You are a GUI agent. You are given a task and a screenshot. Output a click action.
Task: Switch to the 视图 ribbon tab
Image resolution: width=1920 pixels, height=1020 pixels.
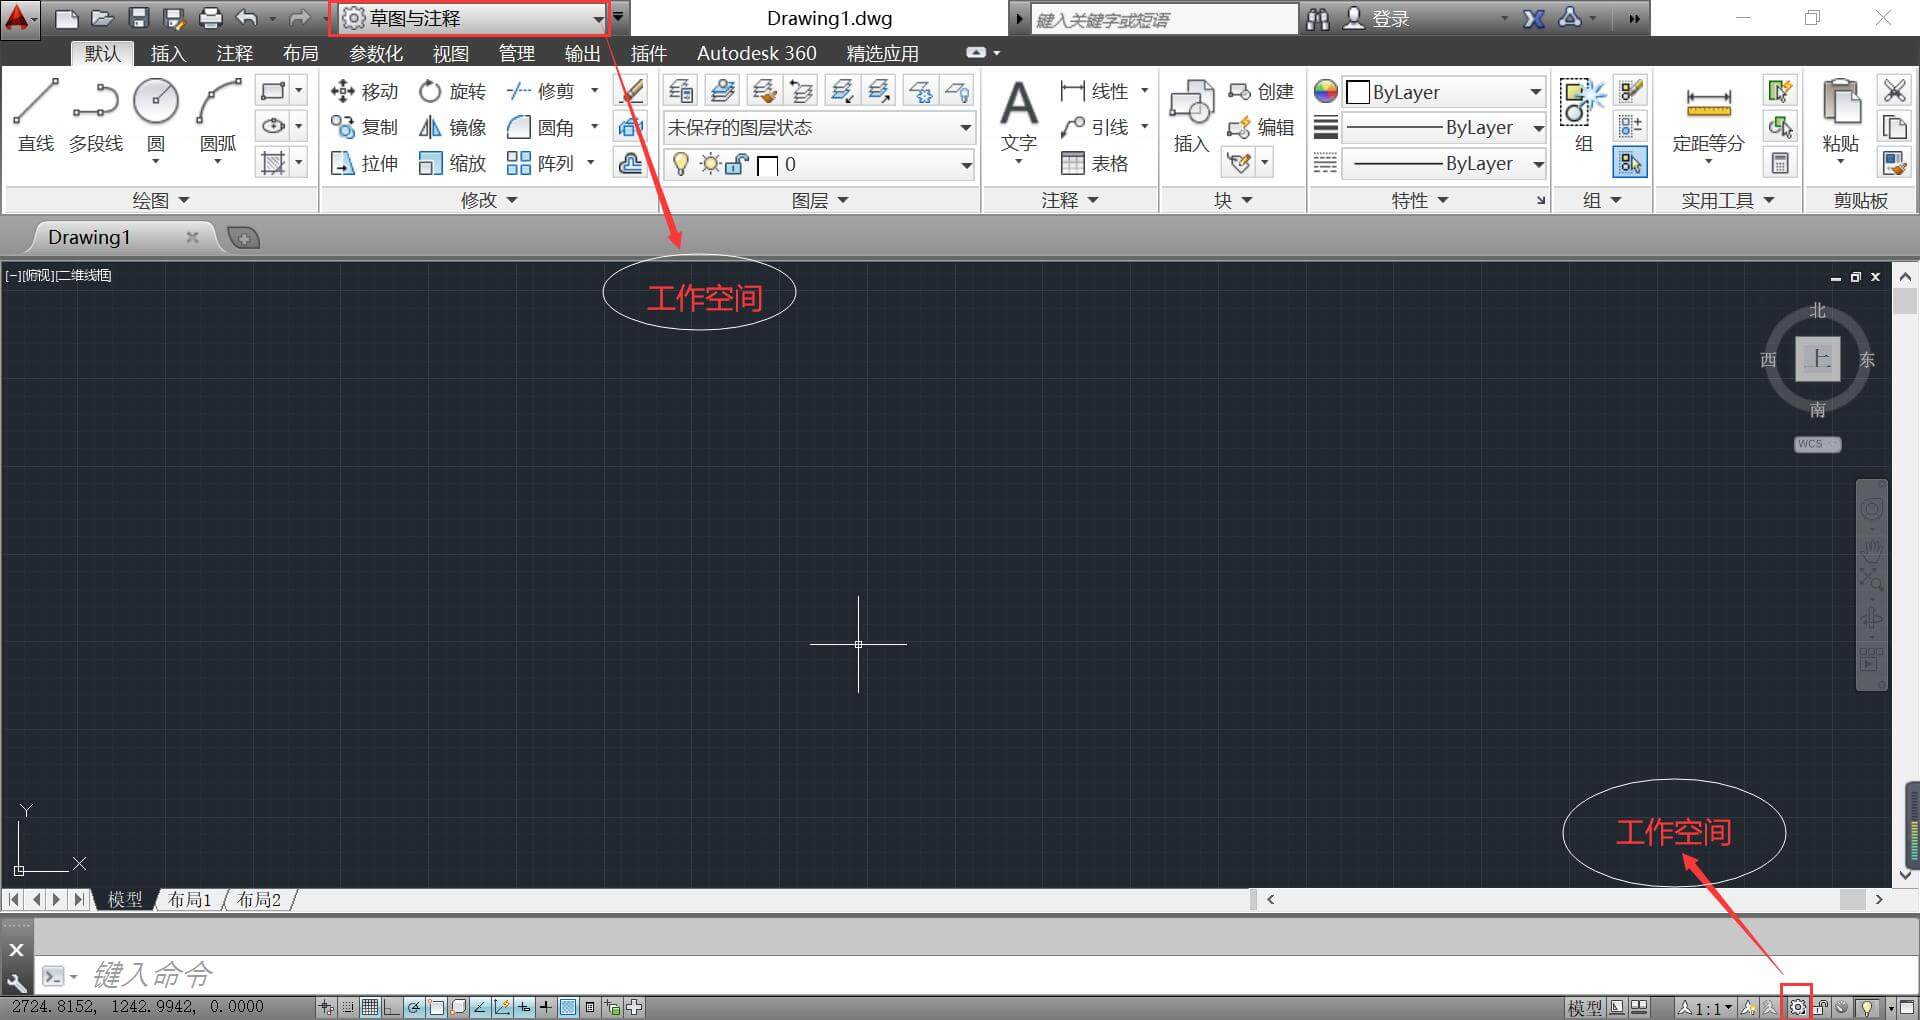point(450,53)
